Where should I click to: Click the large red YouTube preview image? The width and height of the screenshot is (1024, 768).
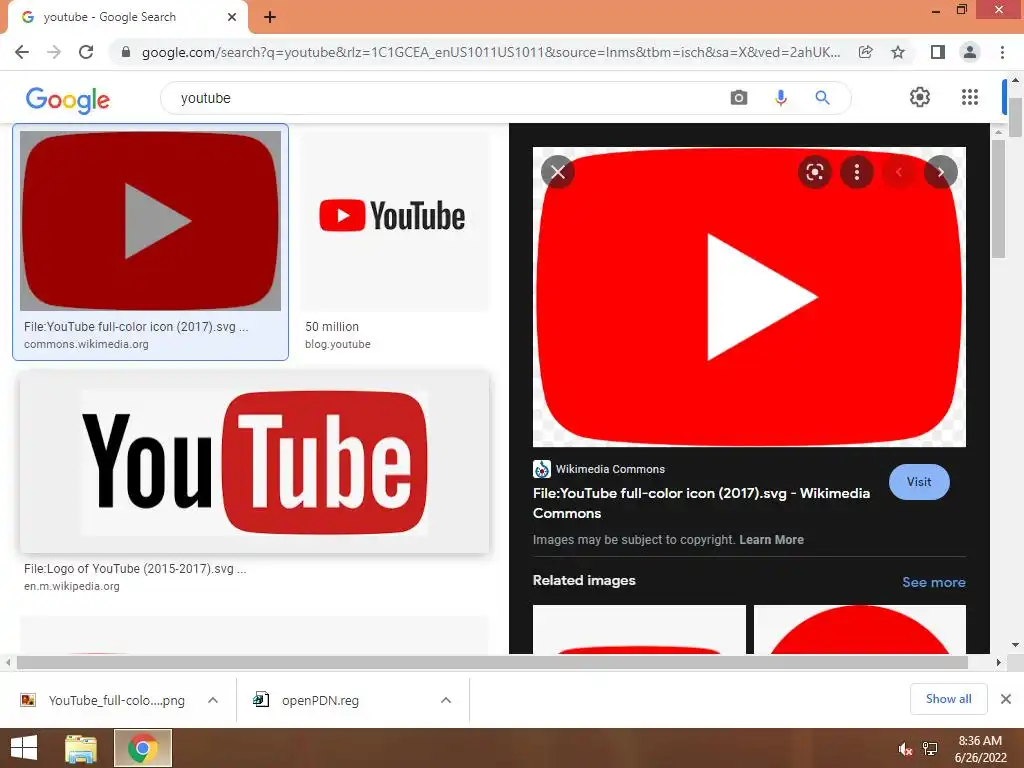pyautogui.click(x=749, y=297)
